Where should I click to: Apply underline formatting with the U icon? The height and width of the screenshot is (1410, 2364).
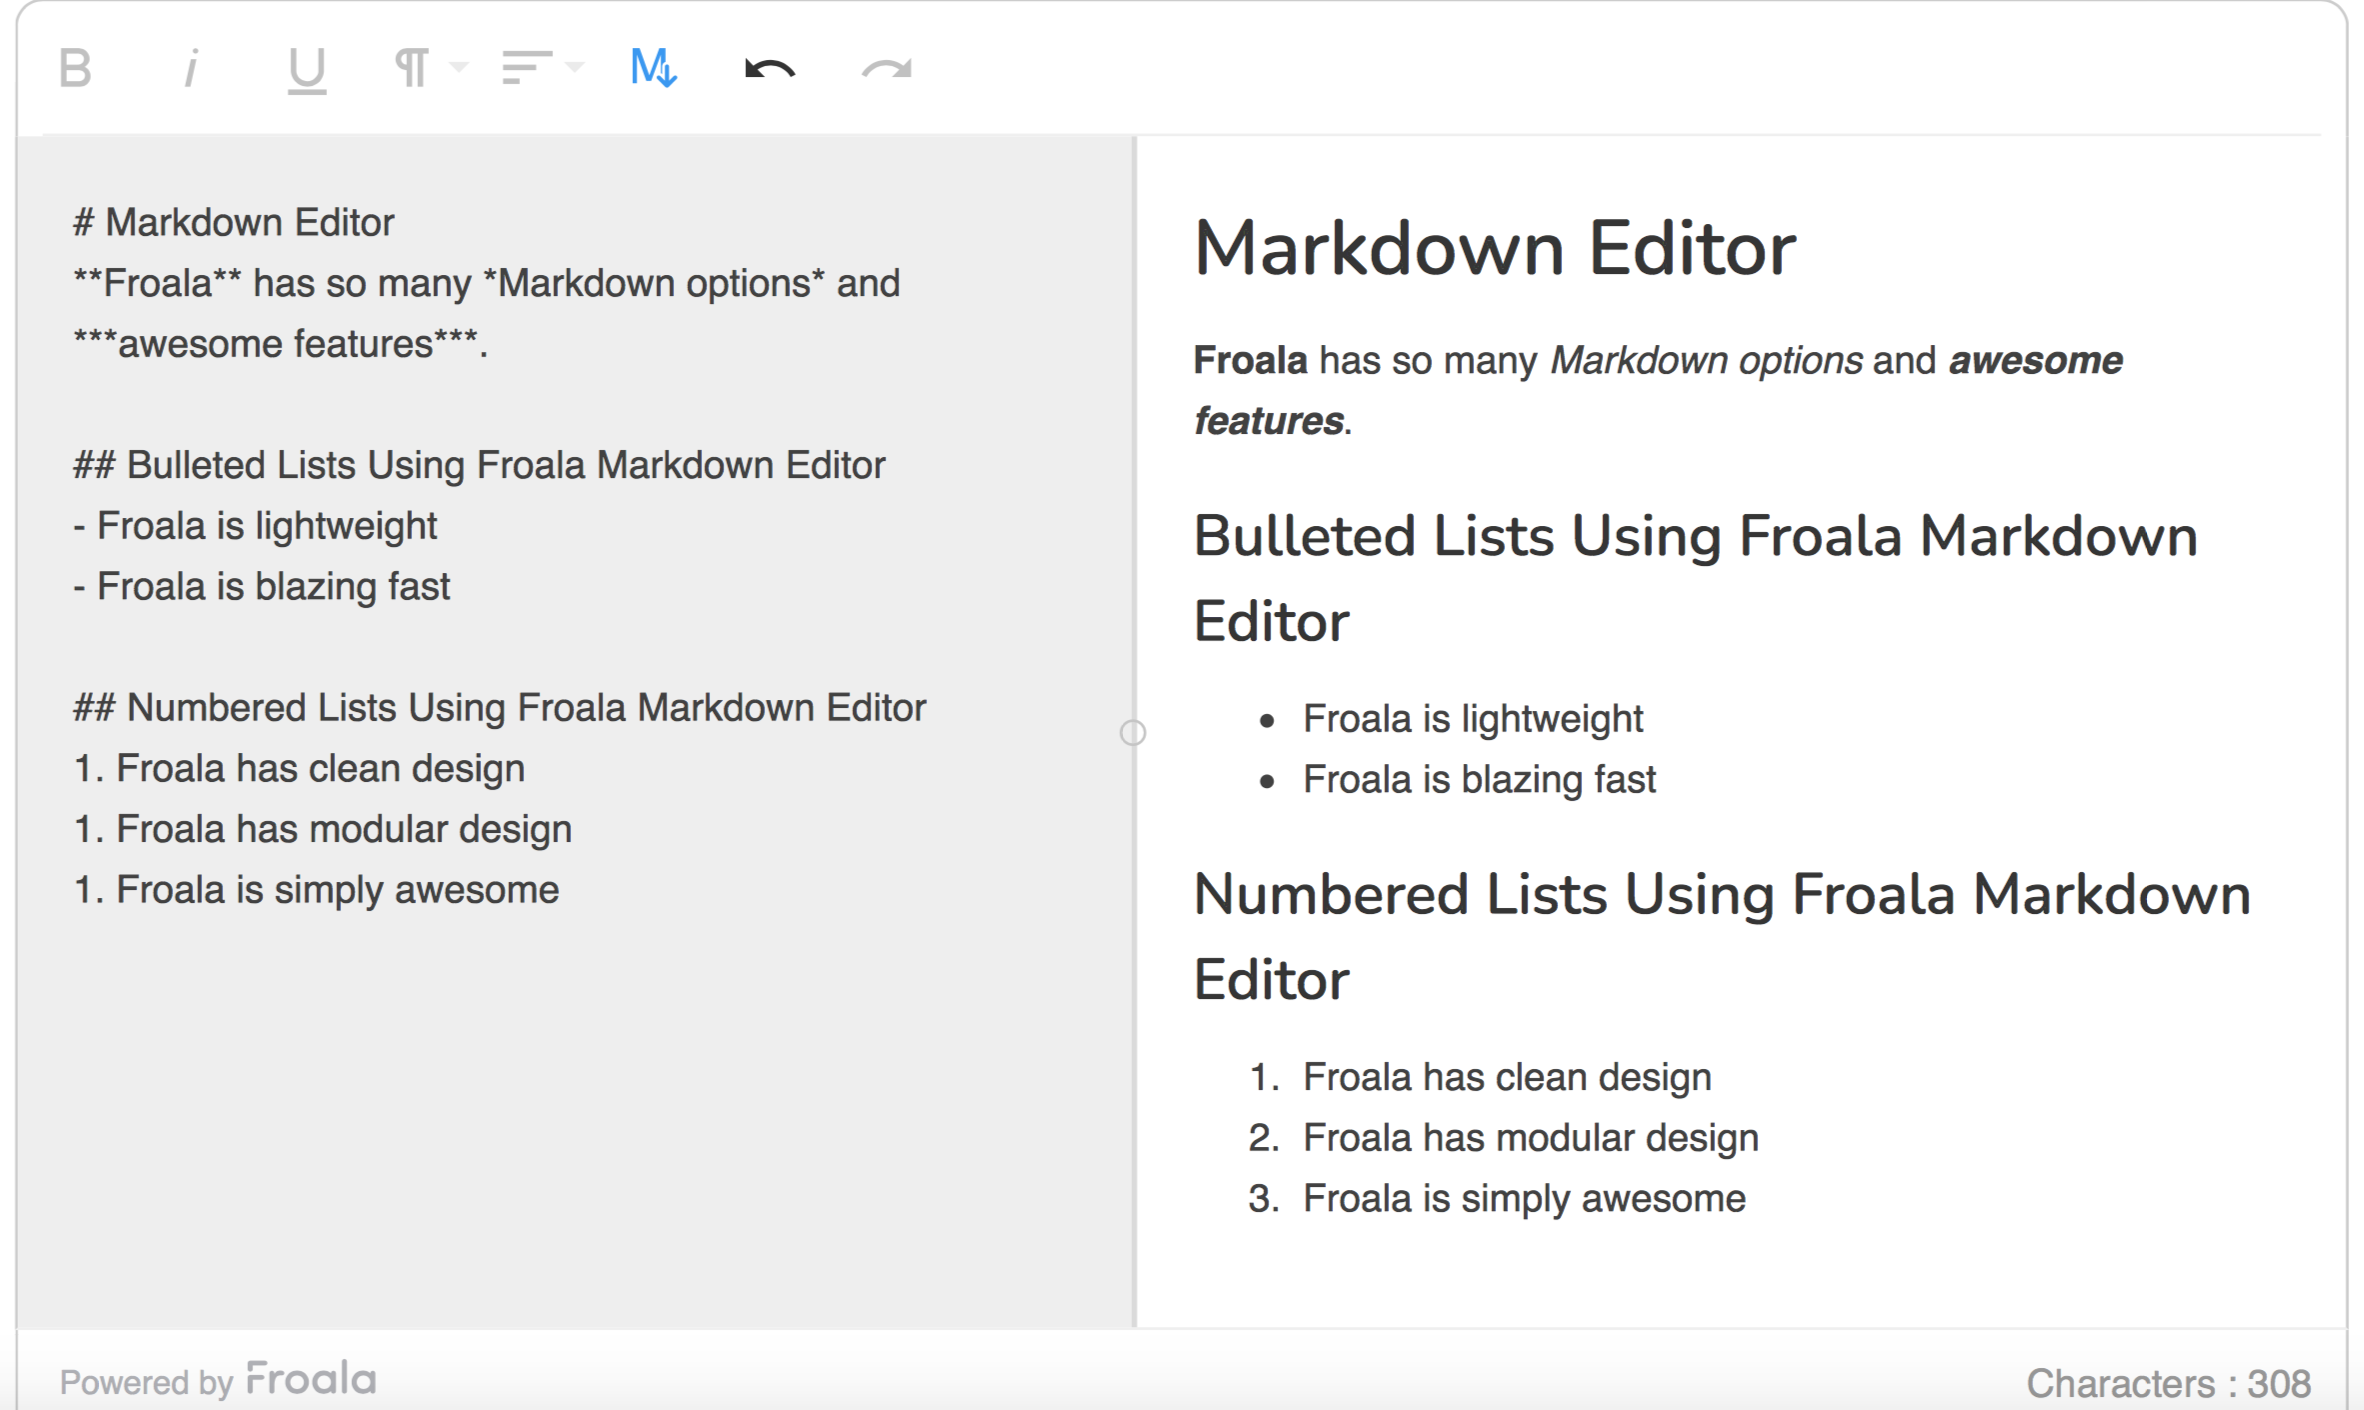click(x=306, y=67)
